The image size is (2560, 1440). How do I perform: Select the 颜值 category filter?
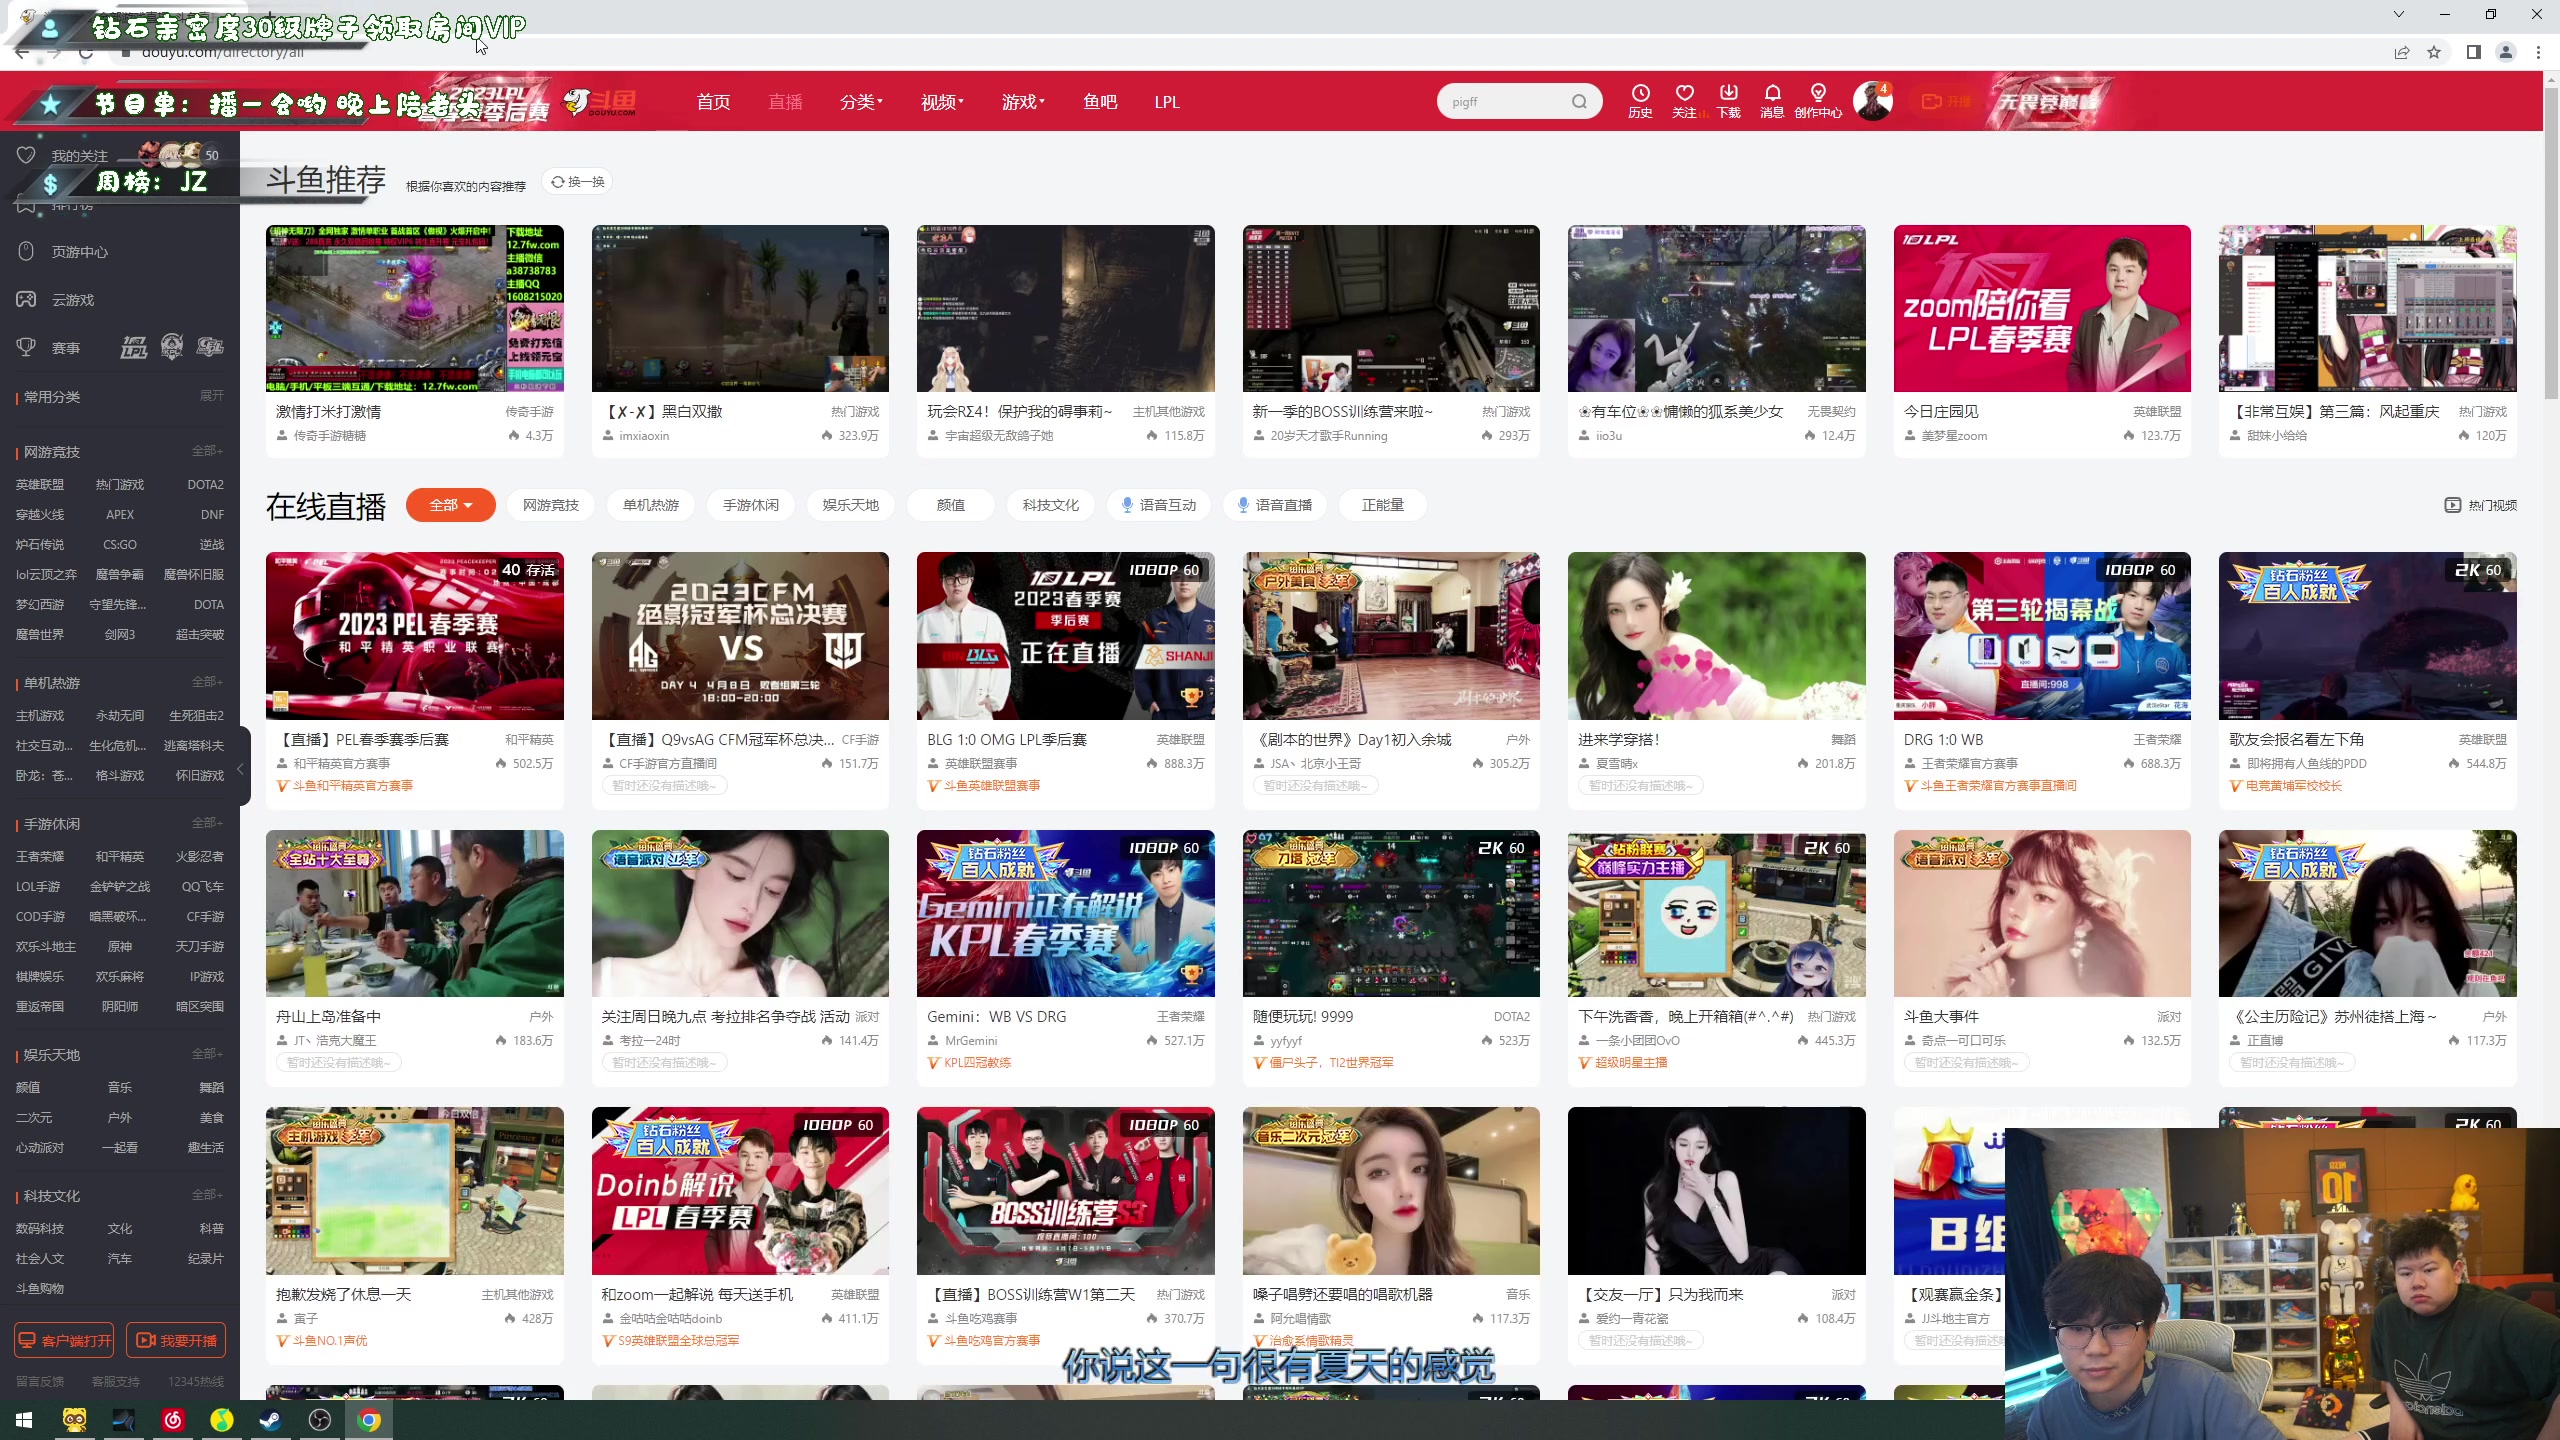point(950,505)
